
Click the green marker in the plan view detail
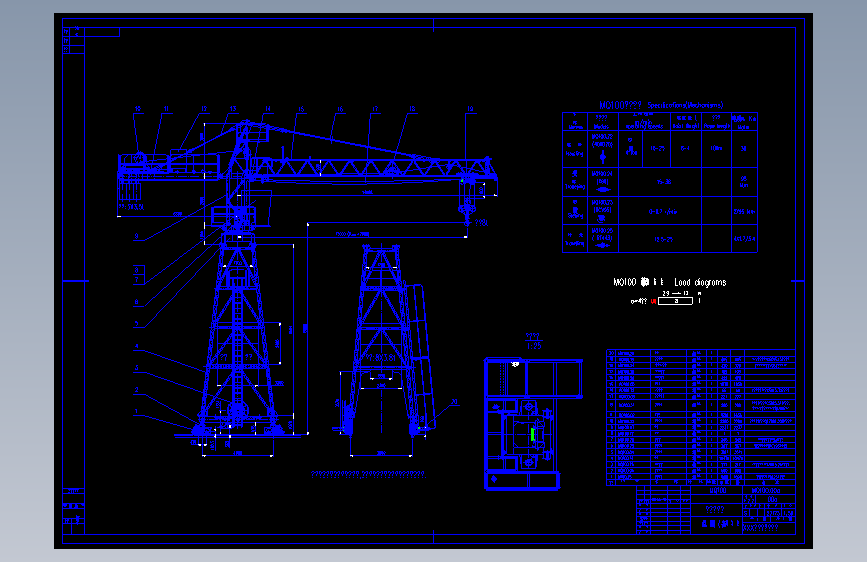pyautogui.click(x=532, y=434)
